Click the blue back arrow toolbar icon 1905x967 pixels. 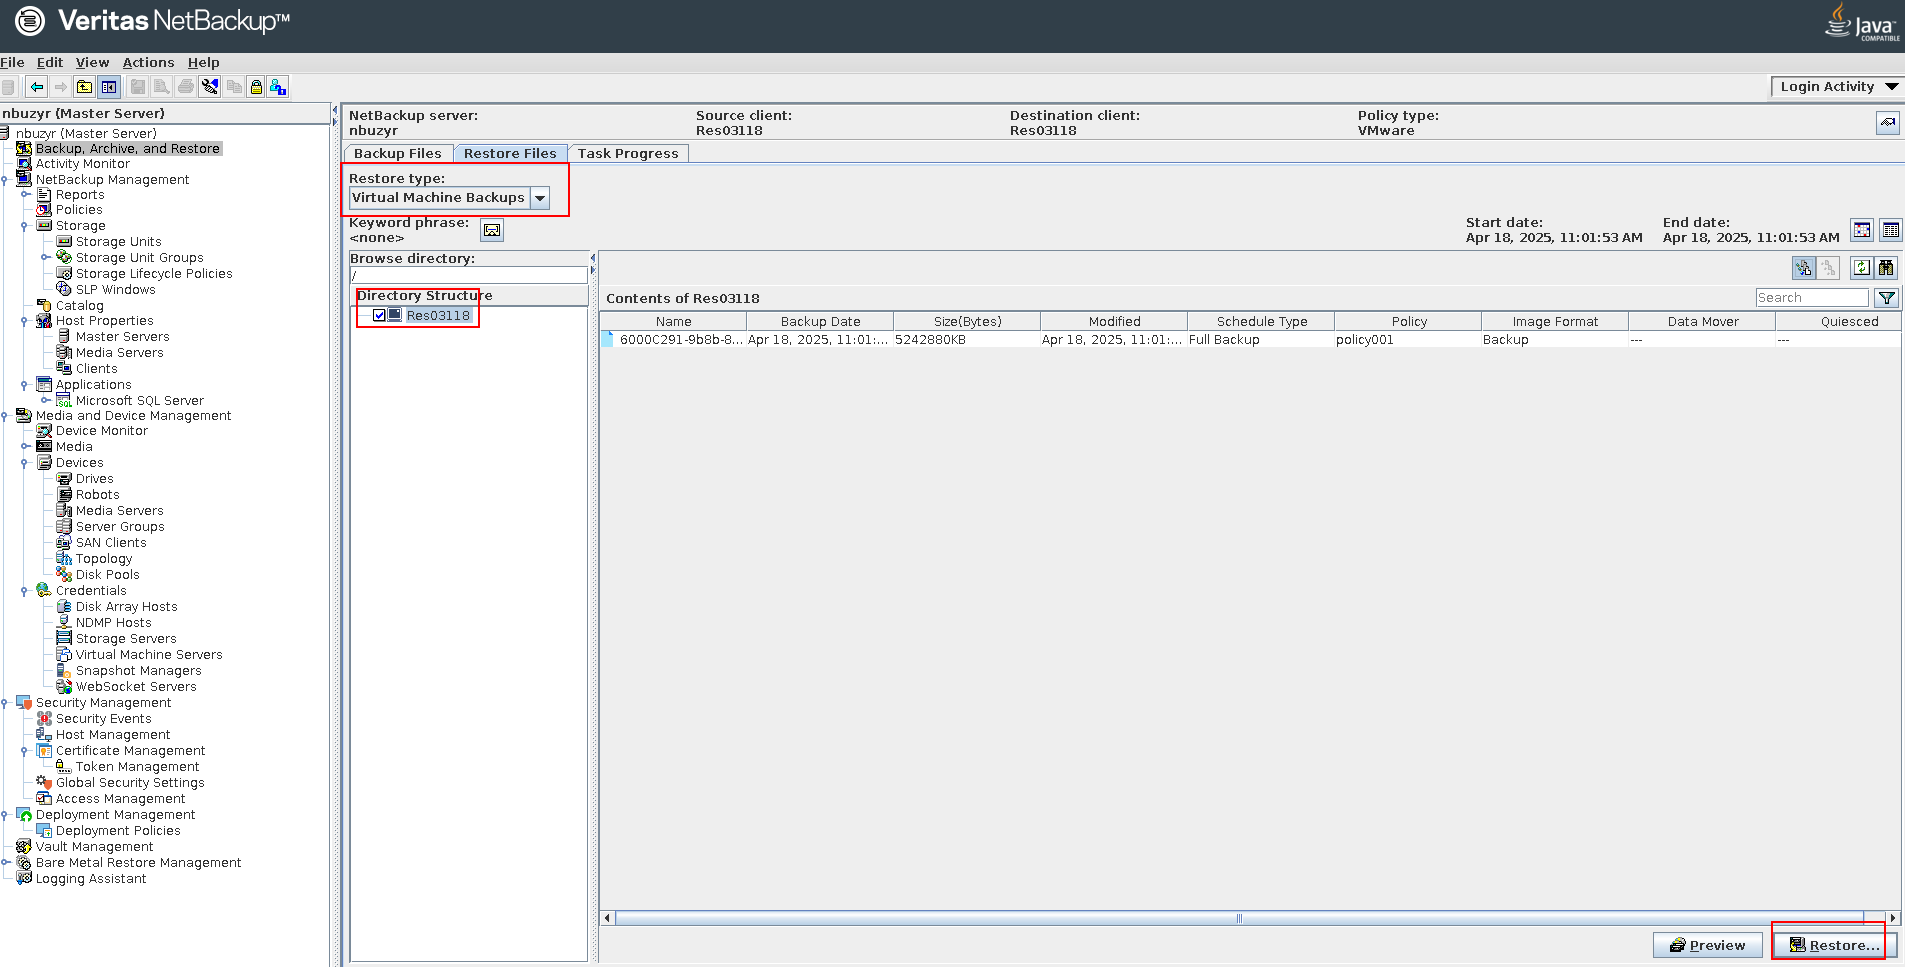coord(37,87)
